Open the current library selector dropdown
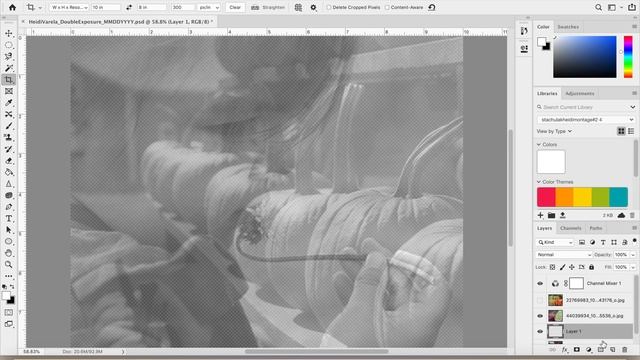This screenshot has height=360, width=640. click(x=585, y=120)
